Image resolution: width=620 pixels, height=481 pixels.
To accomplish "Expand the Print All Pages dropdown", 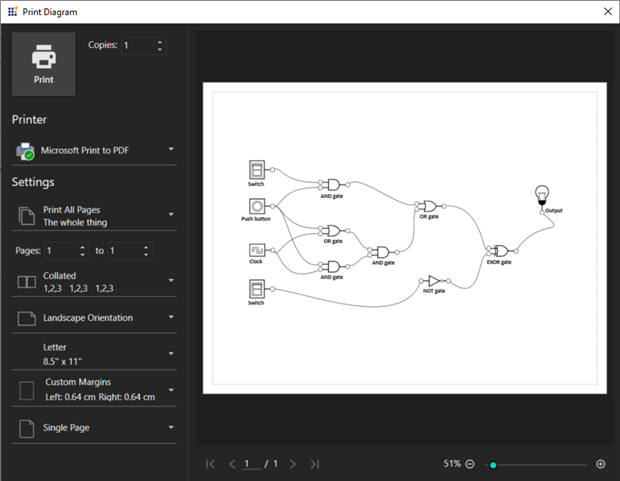I will click(94, 216).
